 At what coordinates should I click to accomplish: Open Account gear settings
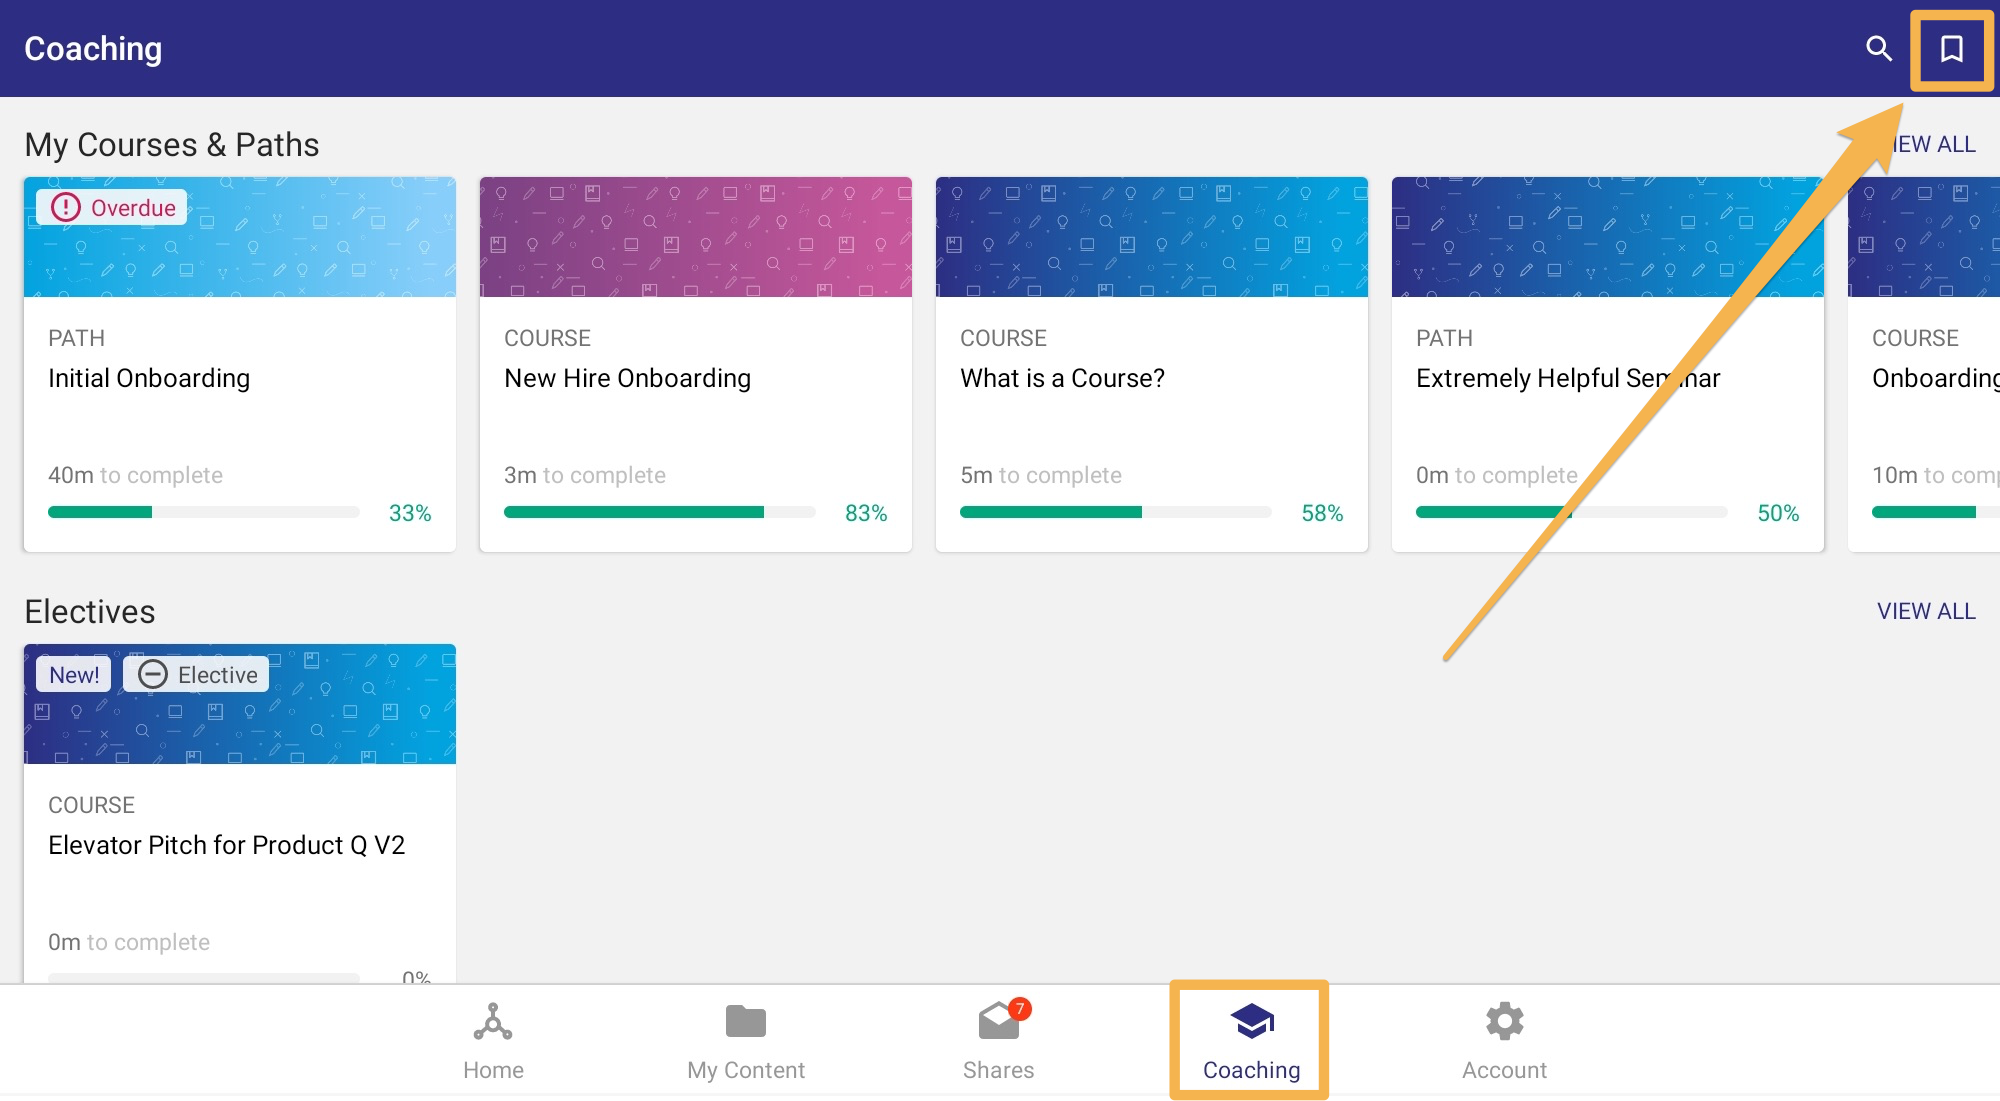coord(1504,1042)
